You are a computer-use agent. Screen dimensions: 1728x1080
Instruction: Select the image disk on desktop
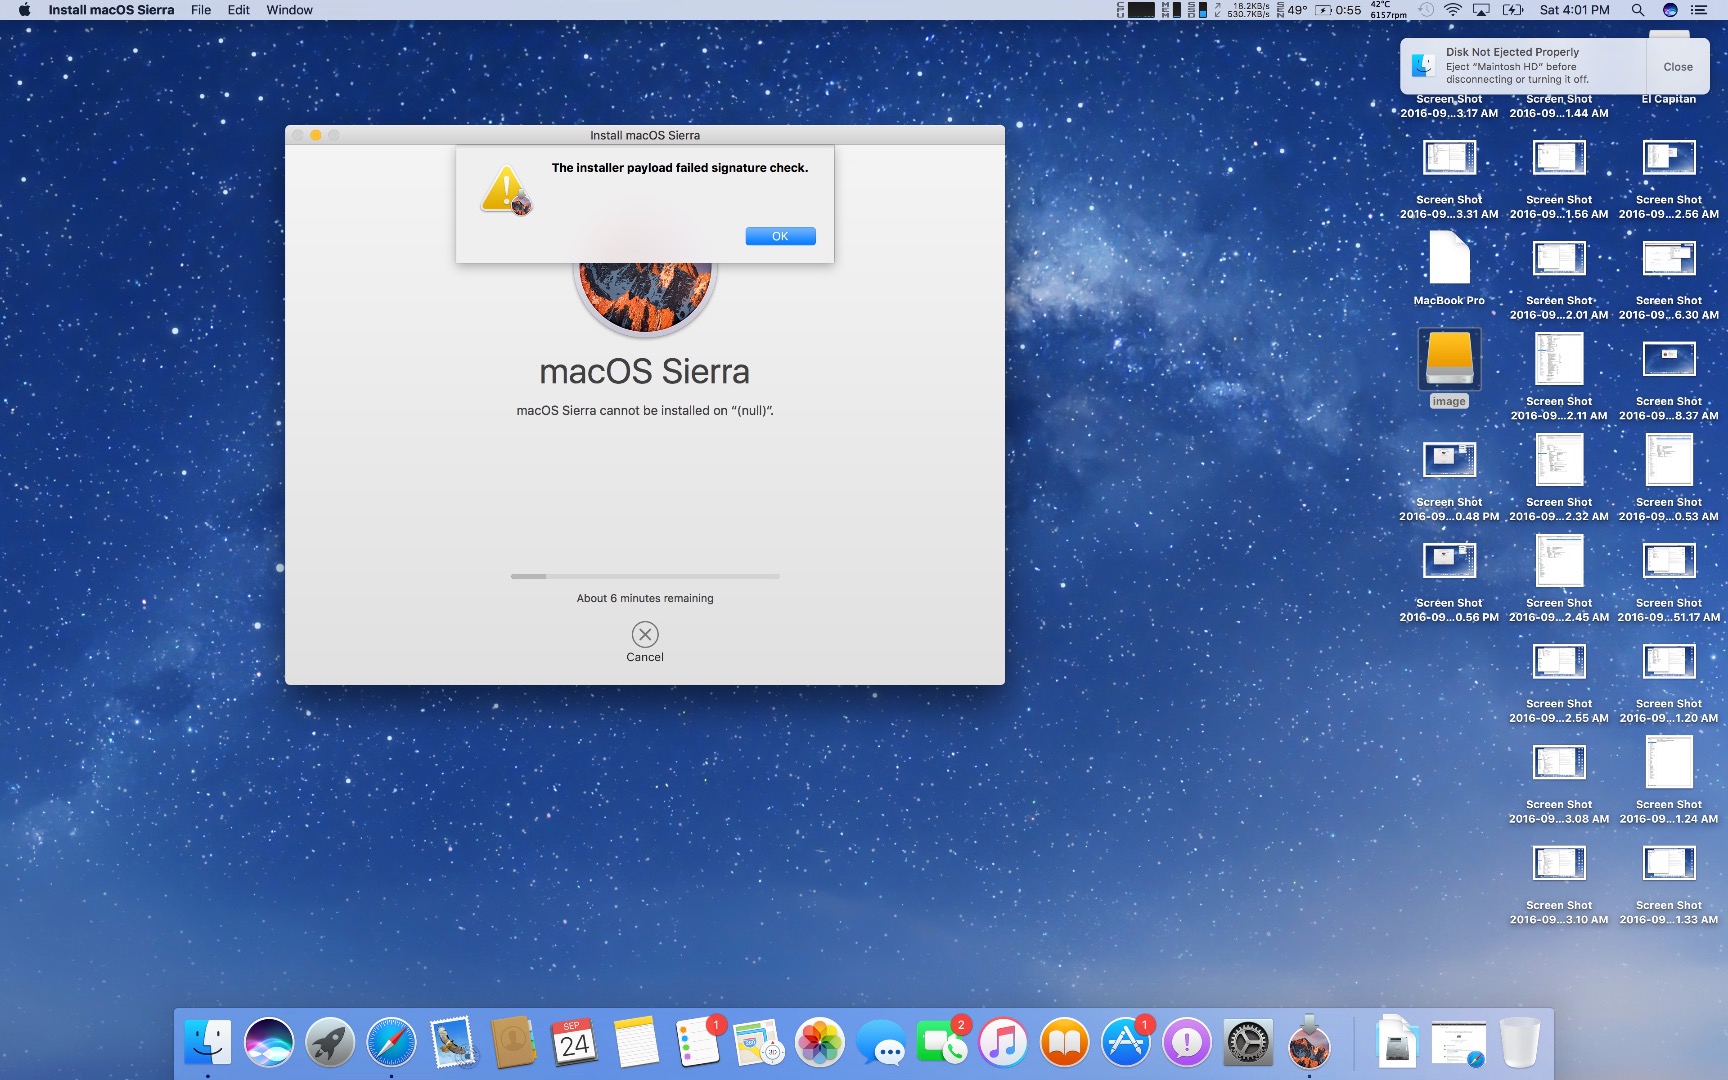(x=1449, y=358)
